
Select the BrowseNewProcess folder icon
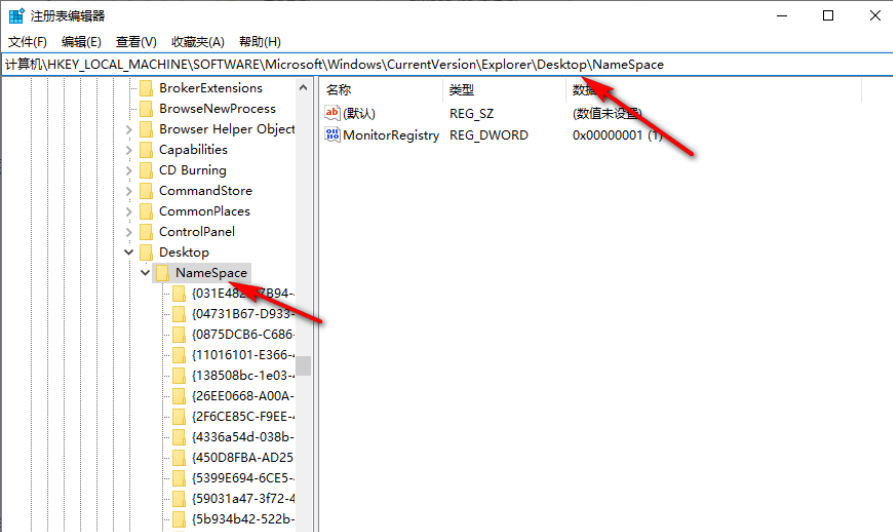coord(146,109)
